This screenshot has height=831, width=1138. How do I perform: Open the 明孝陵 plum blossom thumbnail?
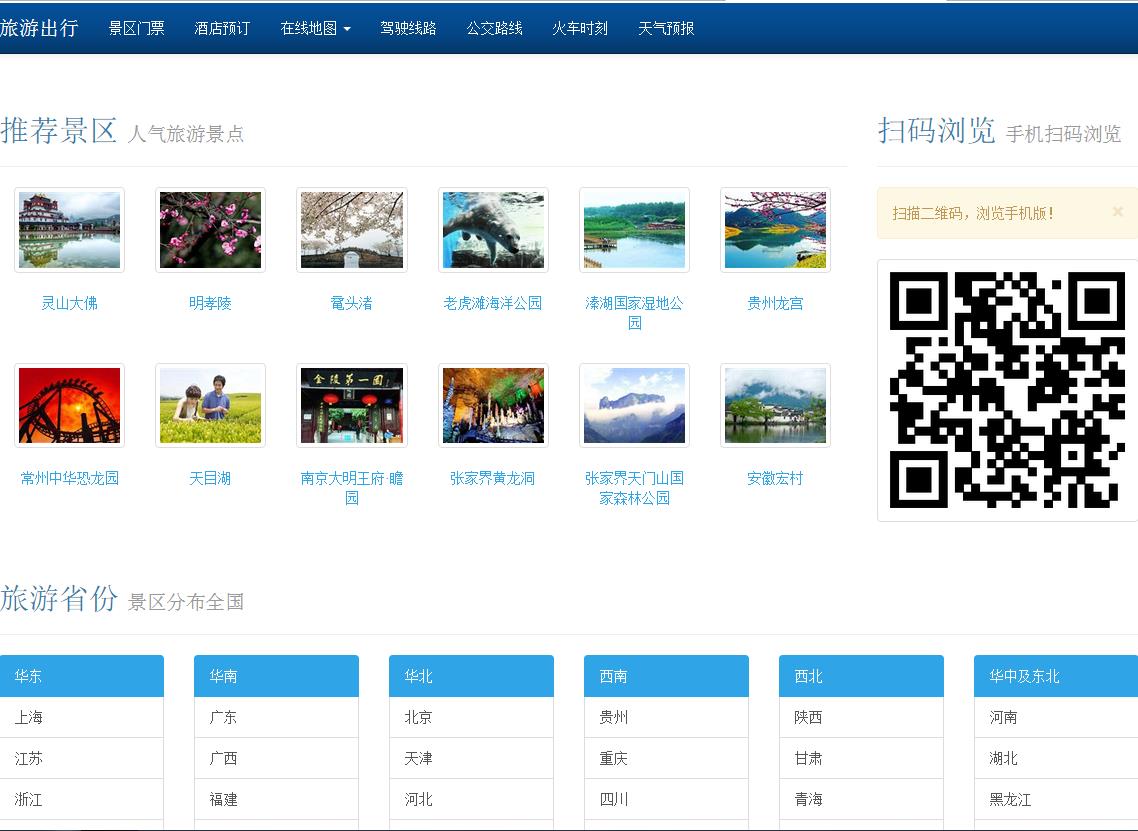(210, 230)
